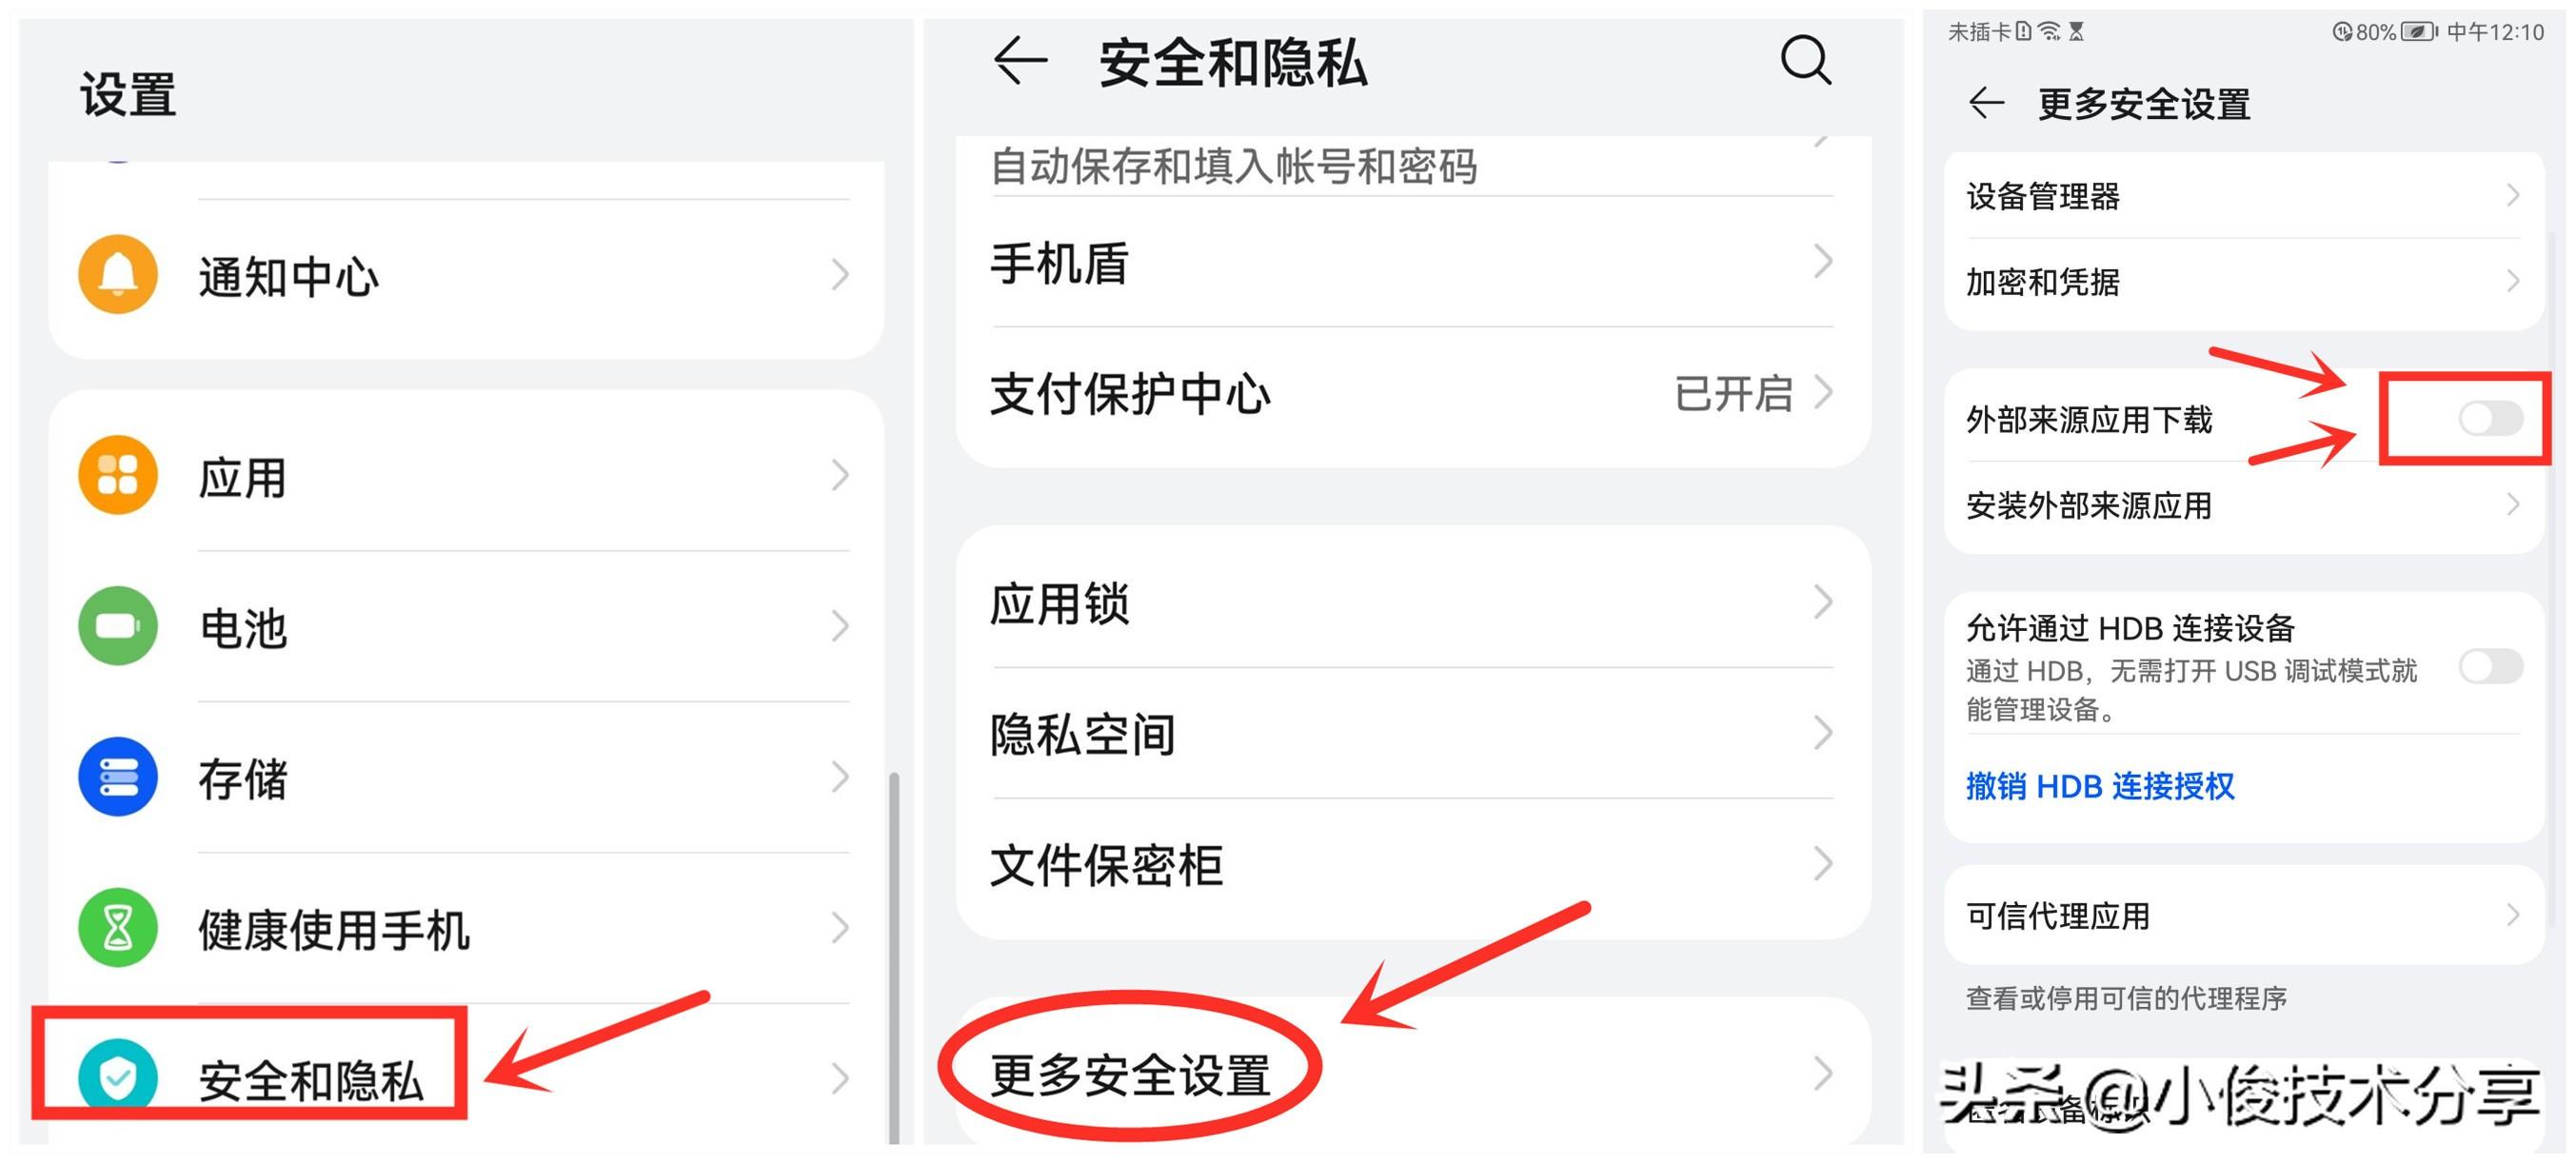The width and height of the screenshot is (2576, 1163).
Task: Click the search magnifier in 安全和隐私
Action: [x=1806, y=61]
